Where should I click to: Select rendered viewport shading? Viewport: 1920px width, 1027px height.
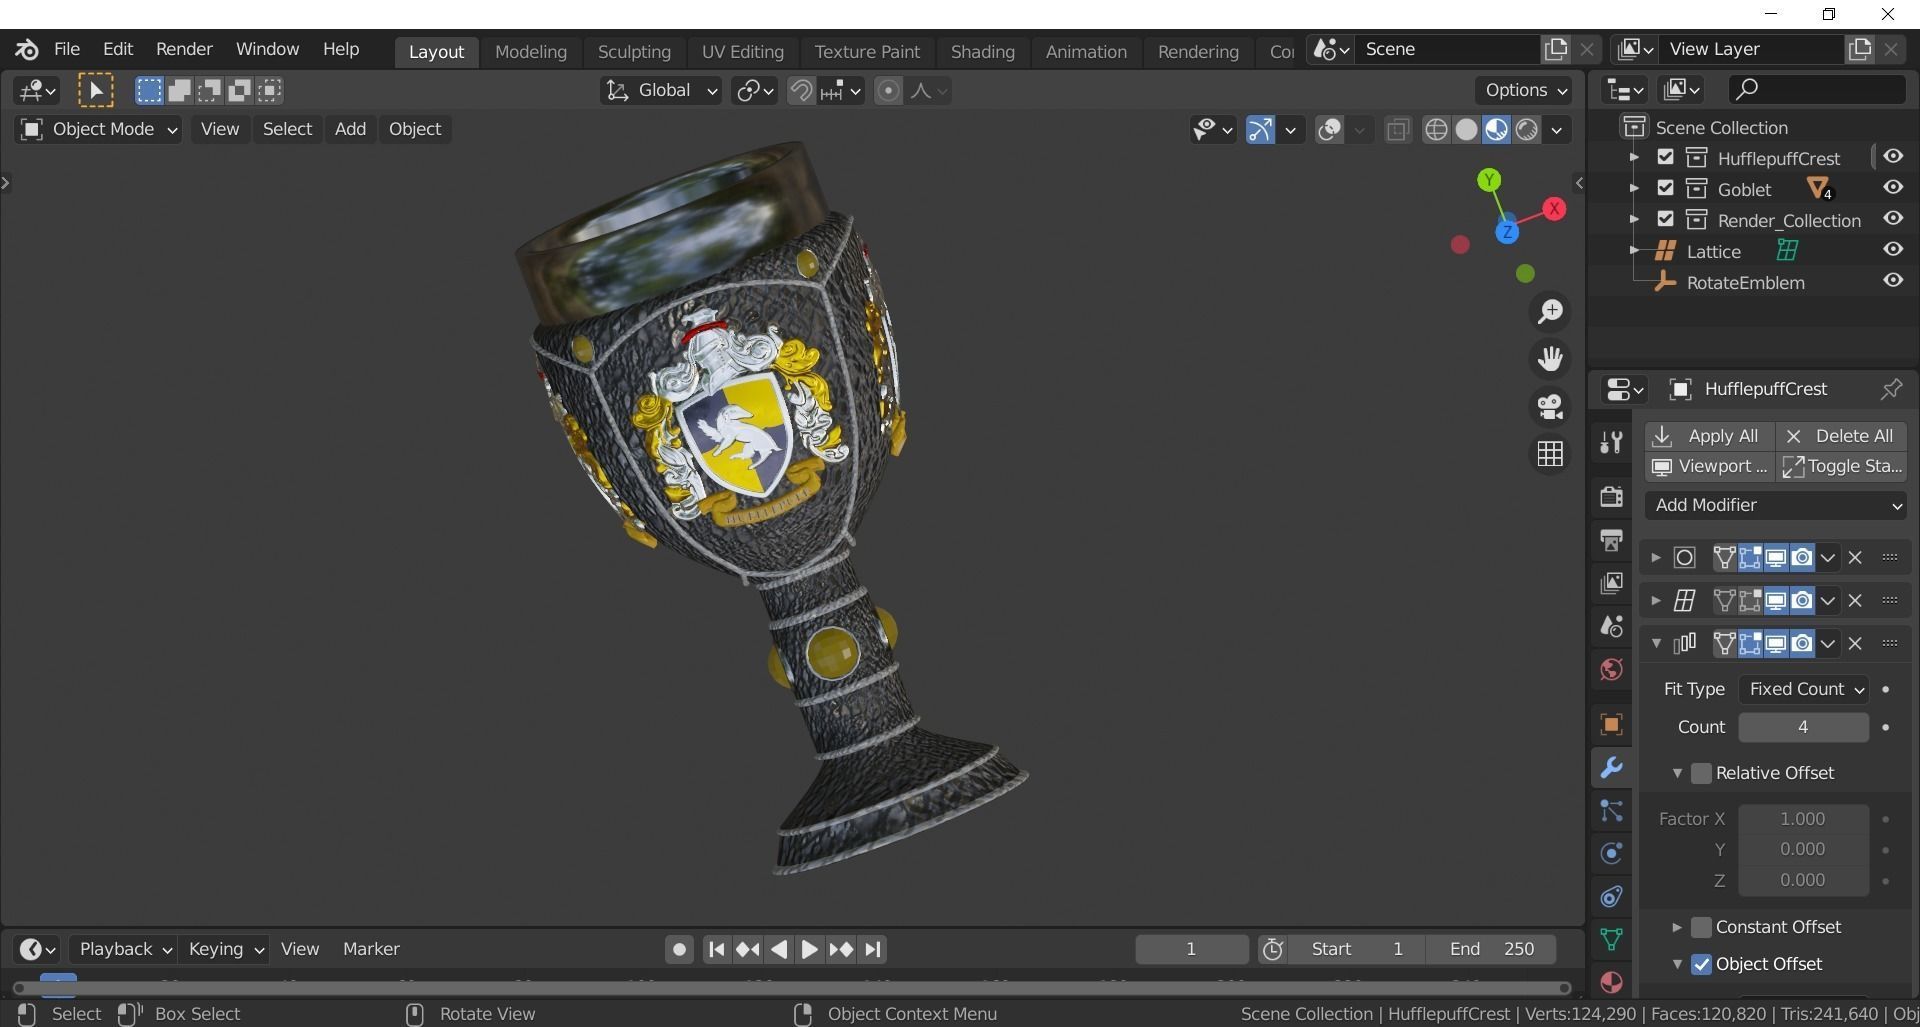click(x=1526, y=130)
